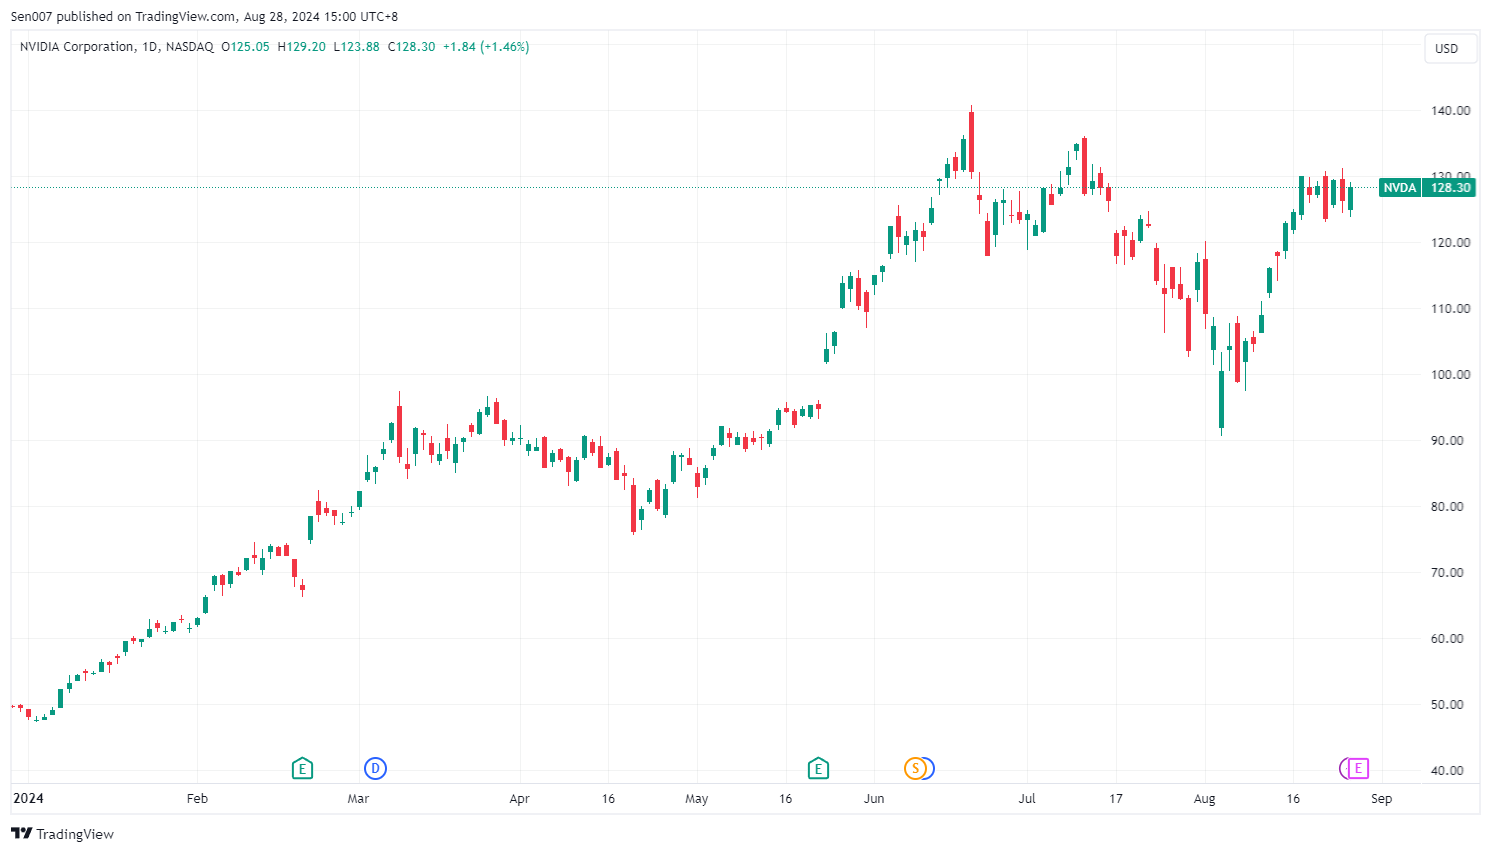This screenshot has width=1491, height=853.
Task: Click the 2024 label on time axis
Action: coord(28,798)
